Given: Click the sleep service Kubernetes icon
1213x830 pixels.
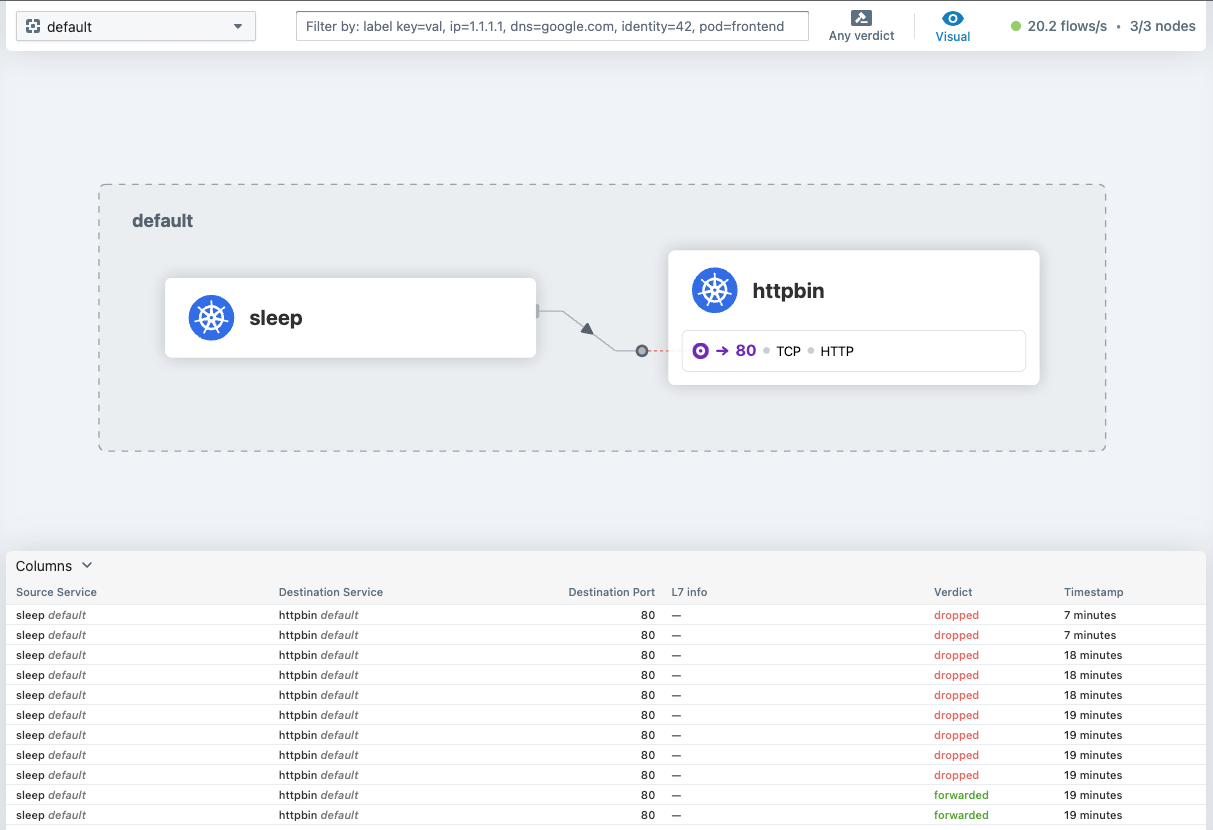Looking at the screenshot, I should coord(211,318).
